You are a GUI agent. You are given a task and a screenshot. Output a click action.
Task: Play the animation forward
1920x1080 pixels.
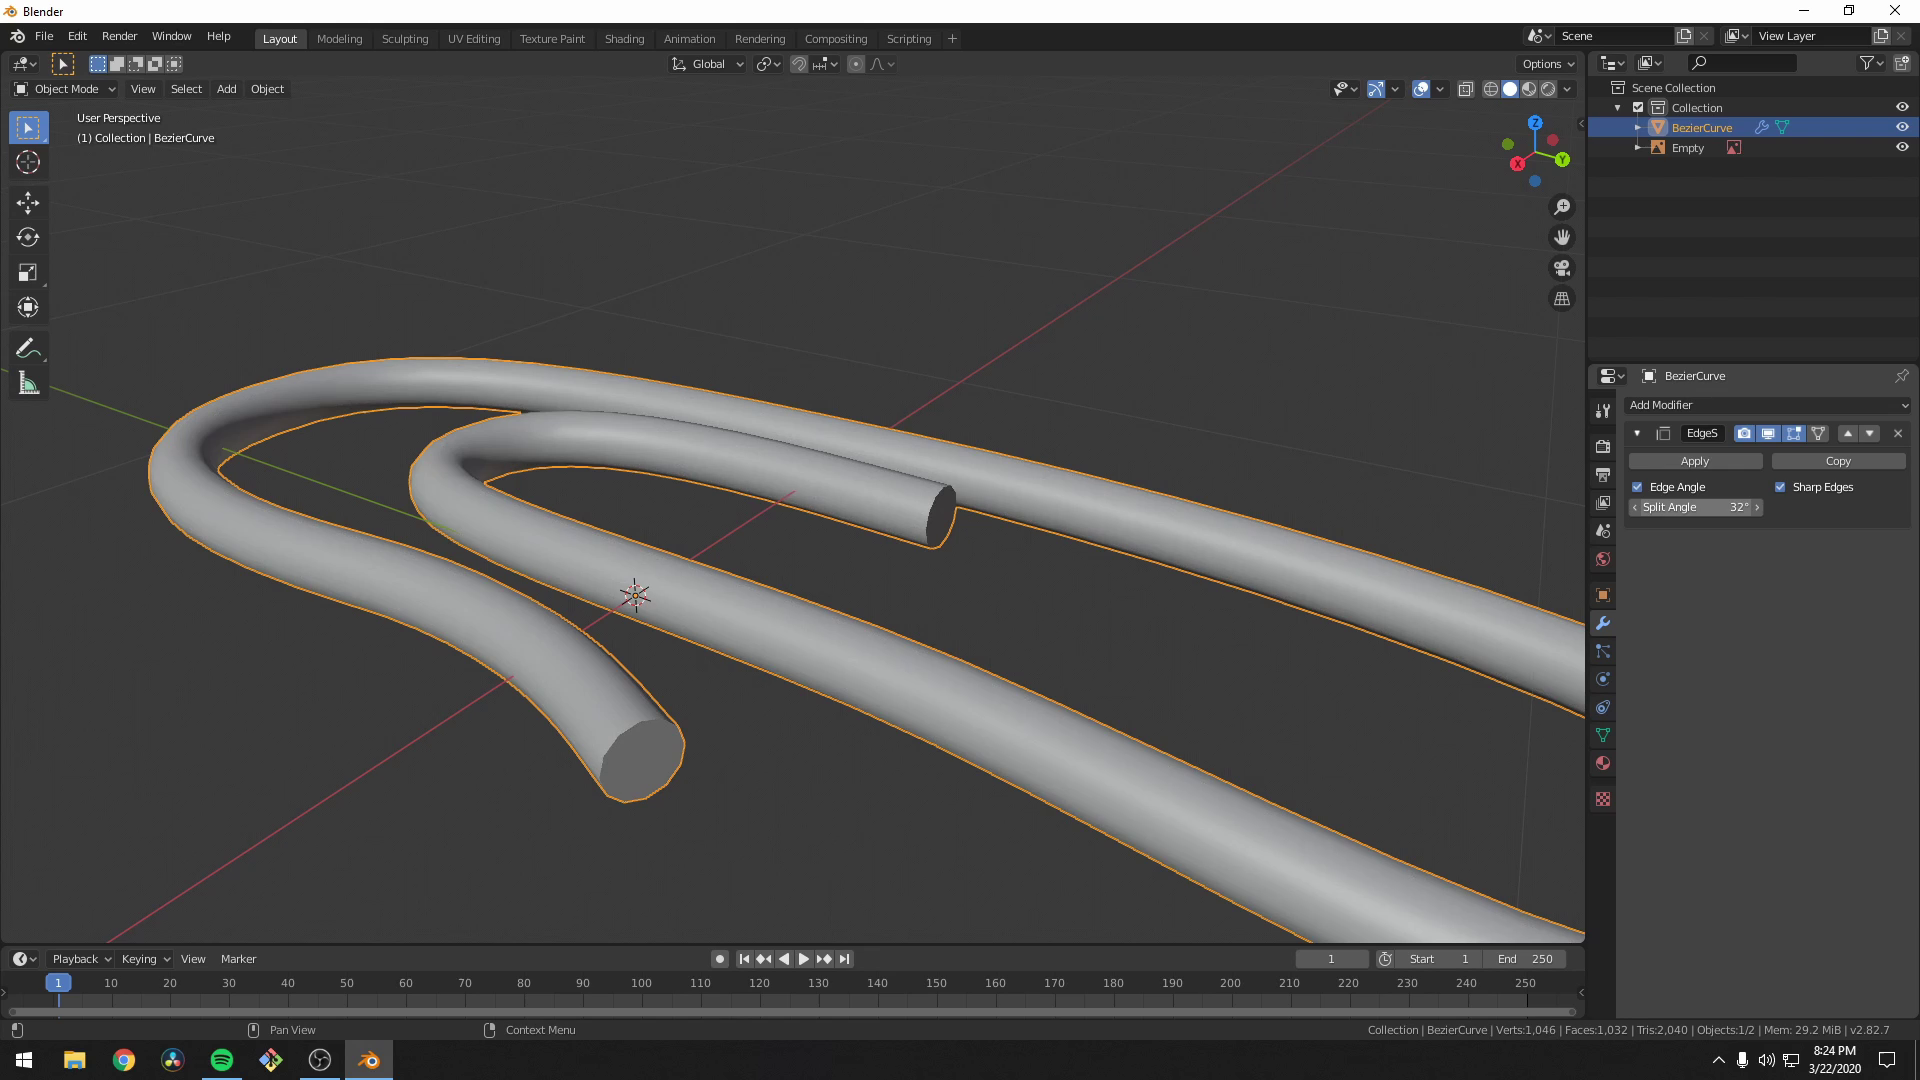(803, 959)
